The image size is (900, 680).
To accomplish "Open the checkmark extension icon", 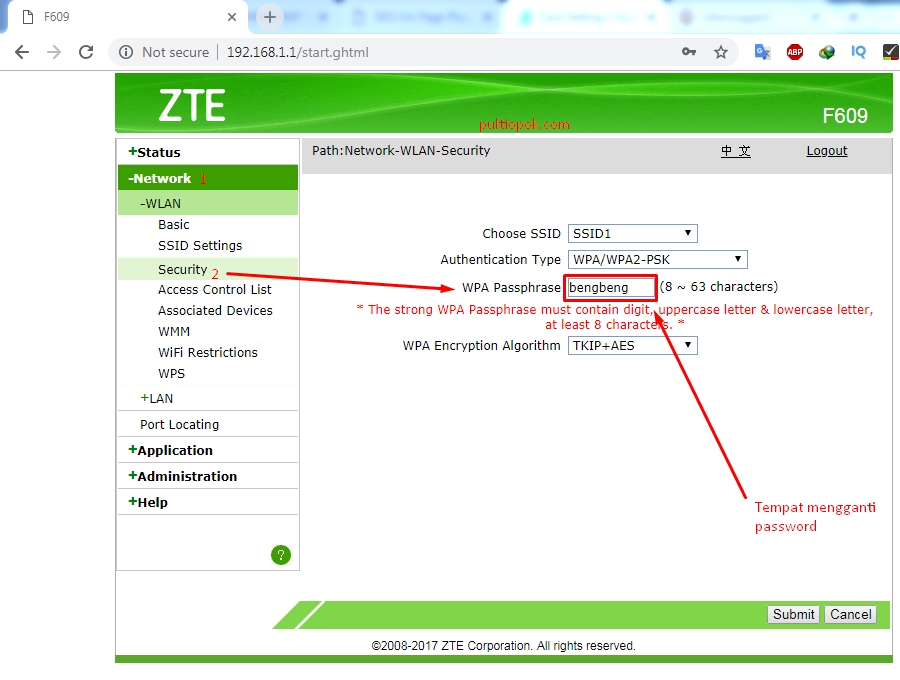I will coord(890,52).
